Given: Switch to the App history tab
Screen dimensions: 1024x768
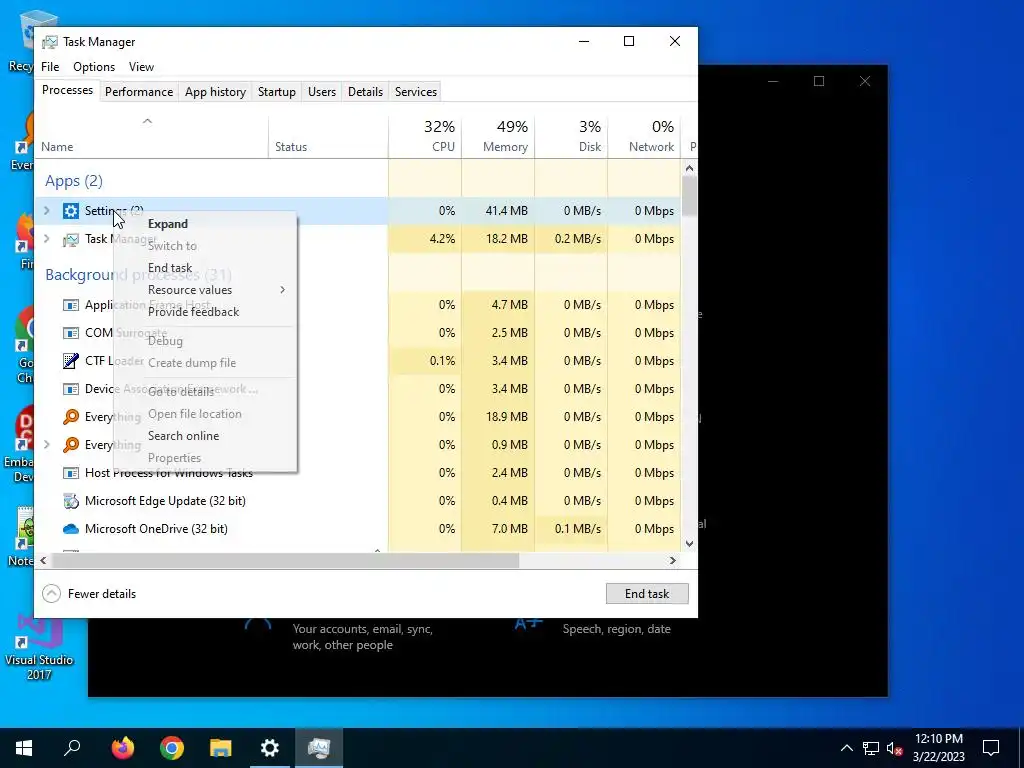Looking at the screenshot, I should [216, 92].
